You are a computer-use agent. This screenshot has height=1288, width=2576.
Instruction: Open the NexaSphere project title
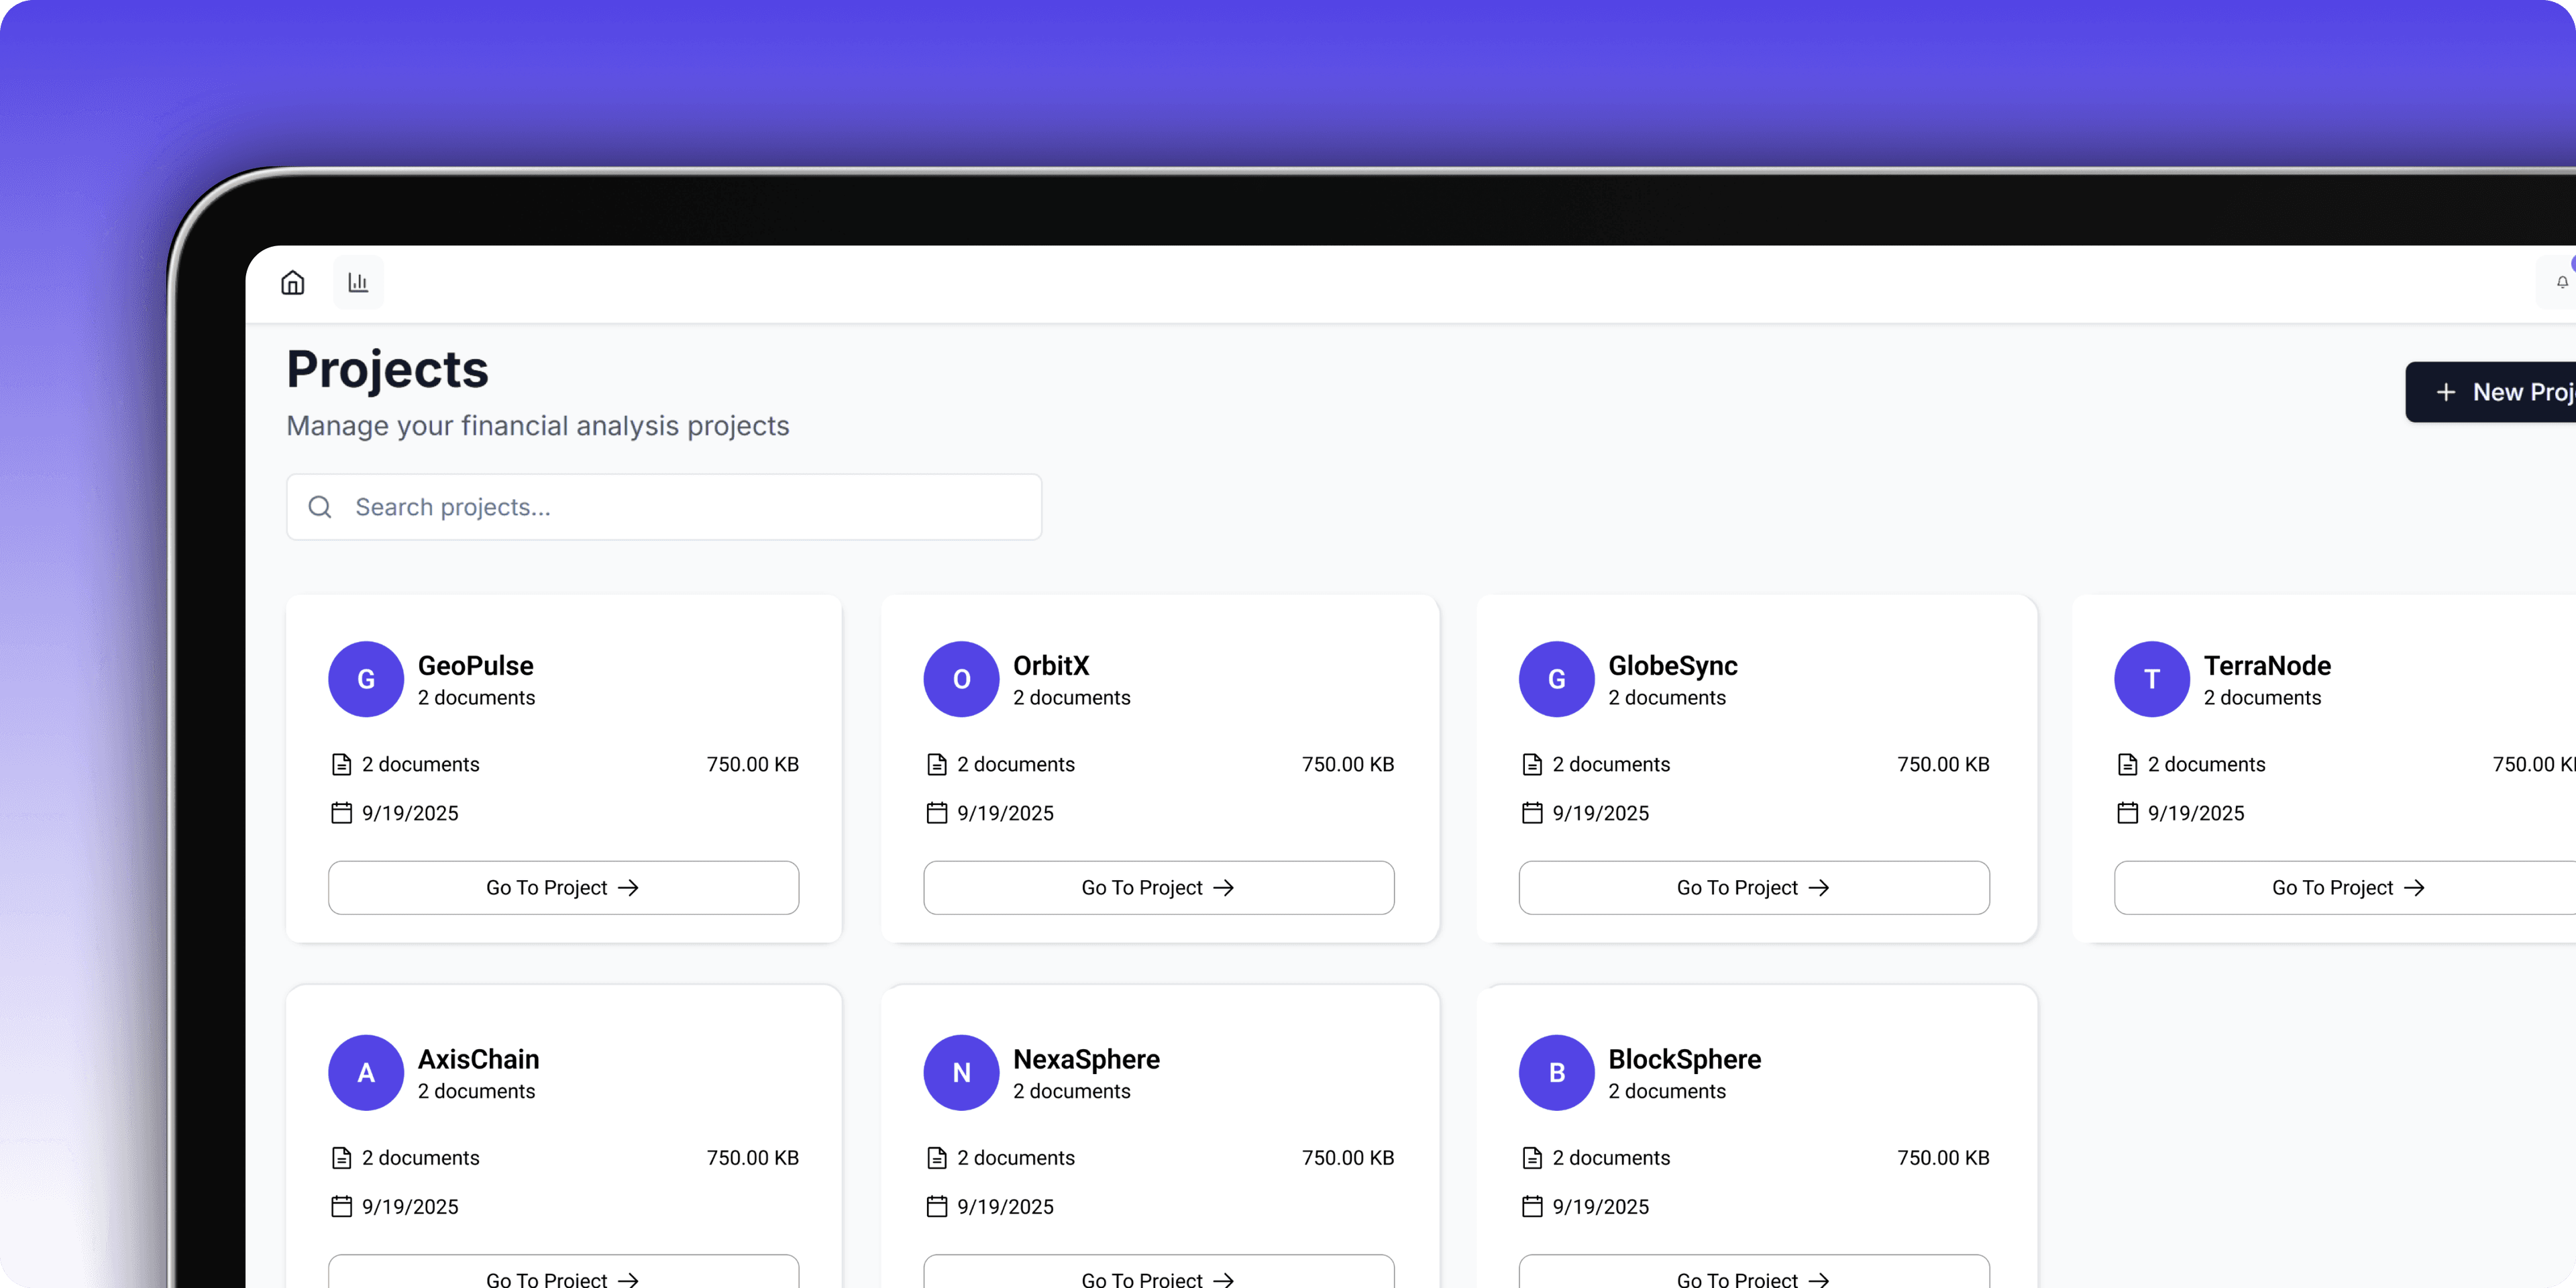1086,1059
